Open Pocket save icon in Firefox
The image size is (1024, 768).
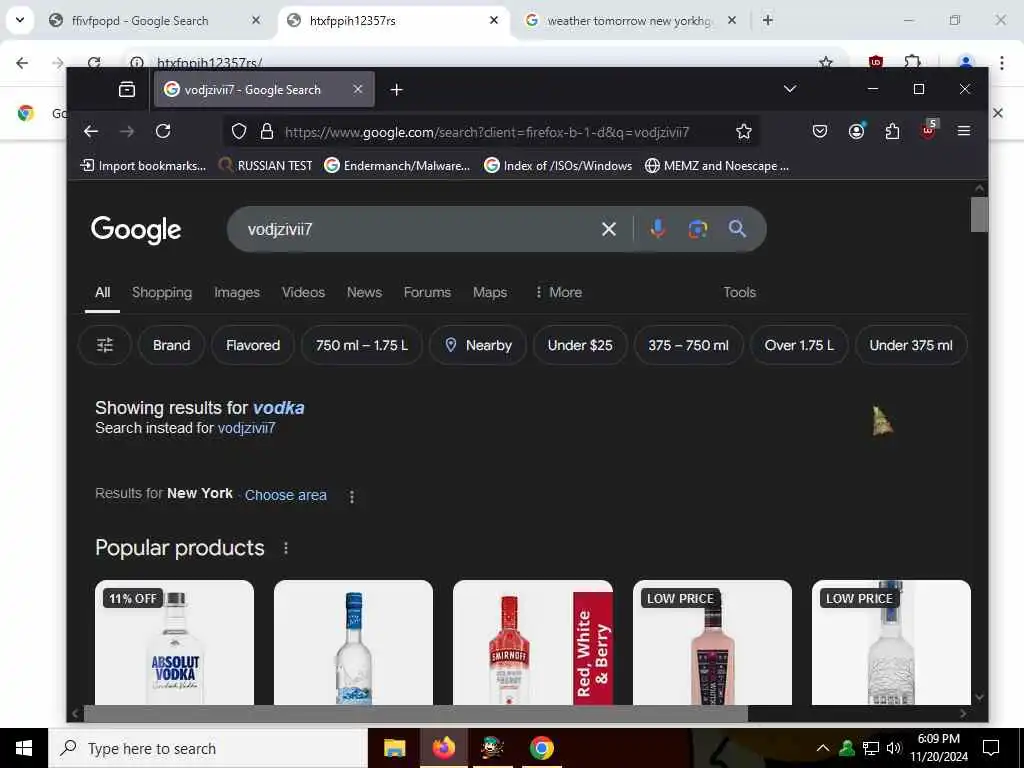tap(820, 131)
